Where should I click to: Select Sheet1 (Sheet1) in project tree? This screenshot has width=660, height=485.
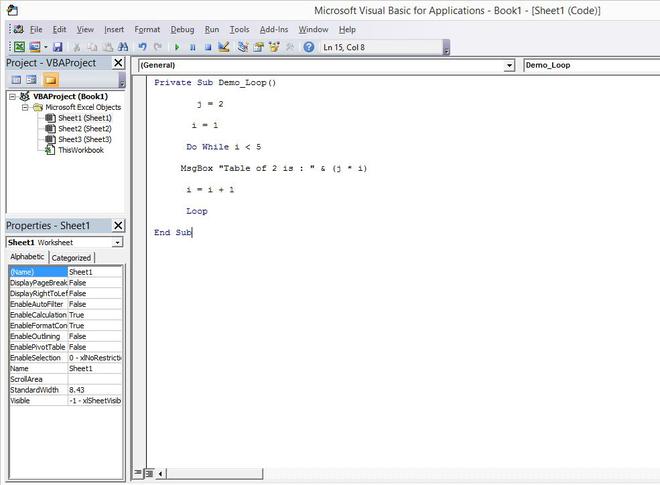pos(85,118)
